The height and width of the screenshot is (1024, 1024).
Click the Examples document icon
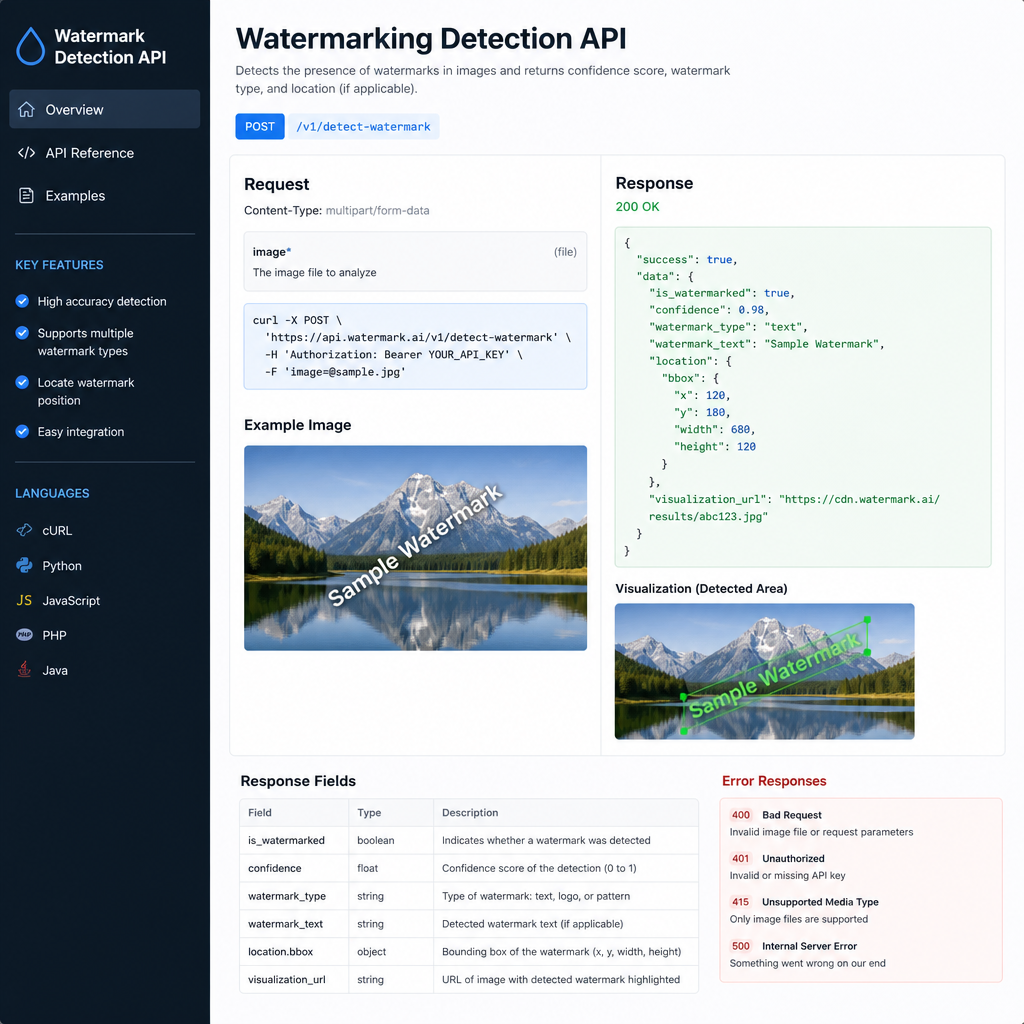[x=26, y=195]
